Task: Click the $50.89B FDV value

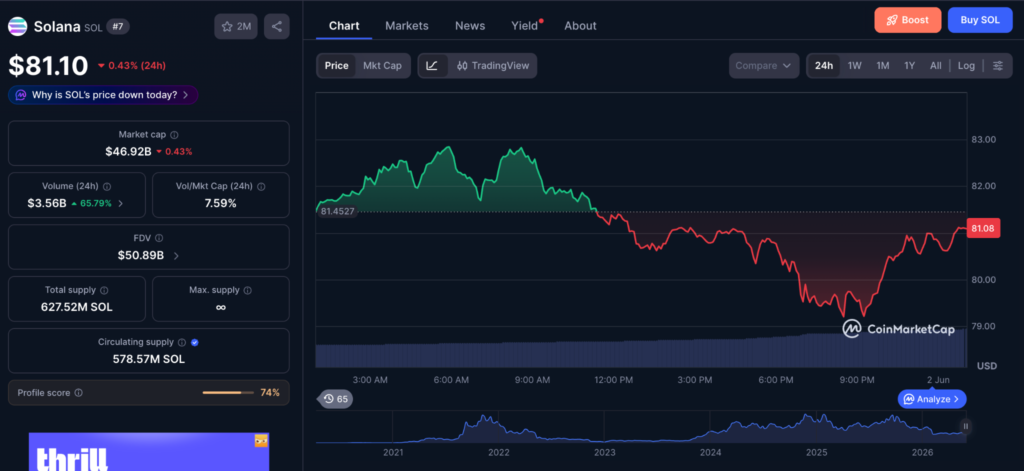Action: (x=141, y=255)
